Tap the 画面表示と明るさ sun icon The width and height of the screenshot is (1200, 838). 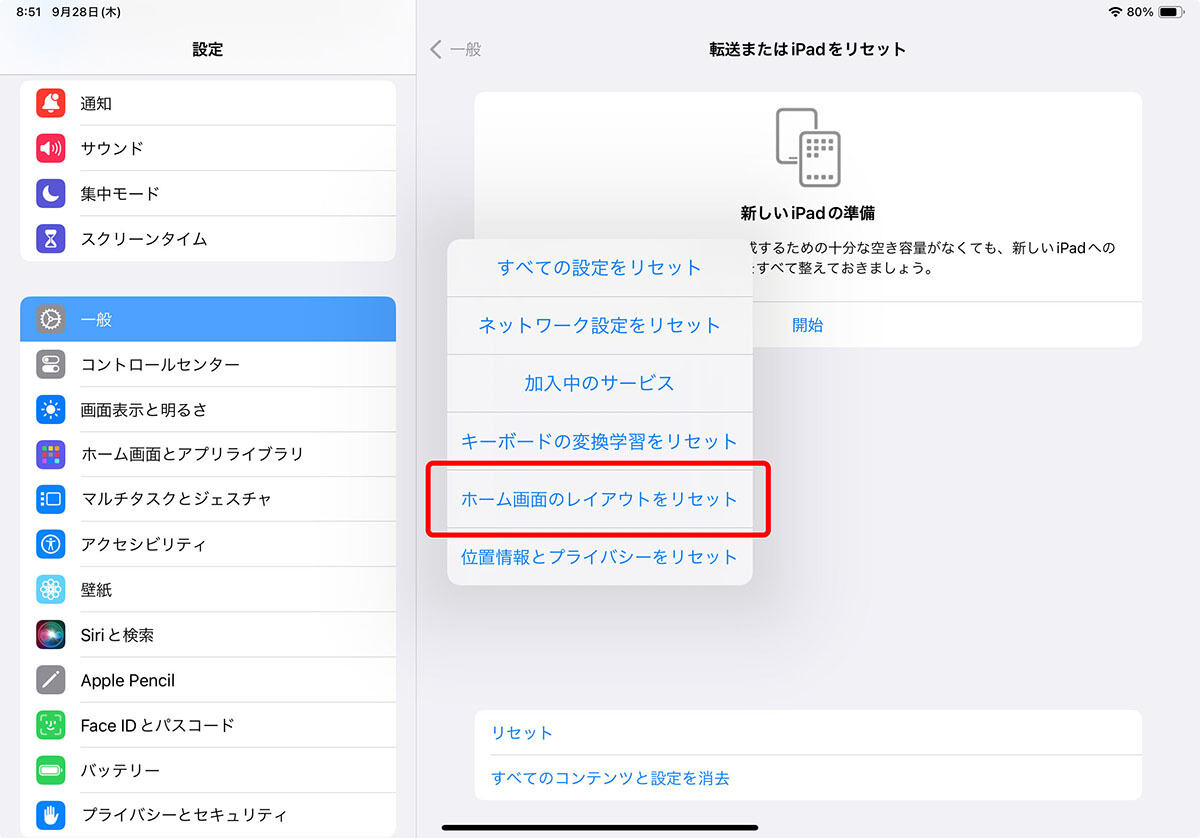coord(51,409)
